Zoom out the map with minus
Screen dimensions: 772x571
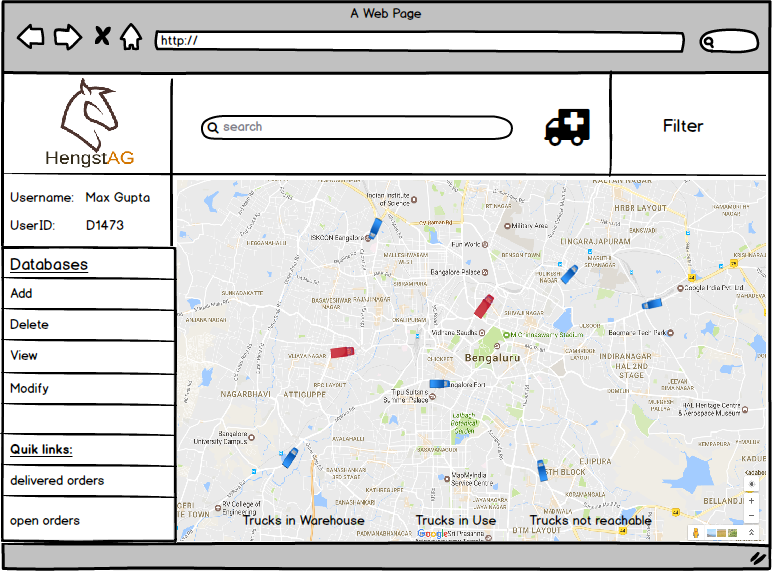coord(751,515)
